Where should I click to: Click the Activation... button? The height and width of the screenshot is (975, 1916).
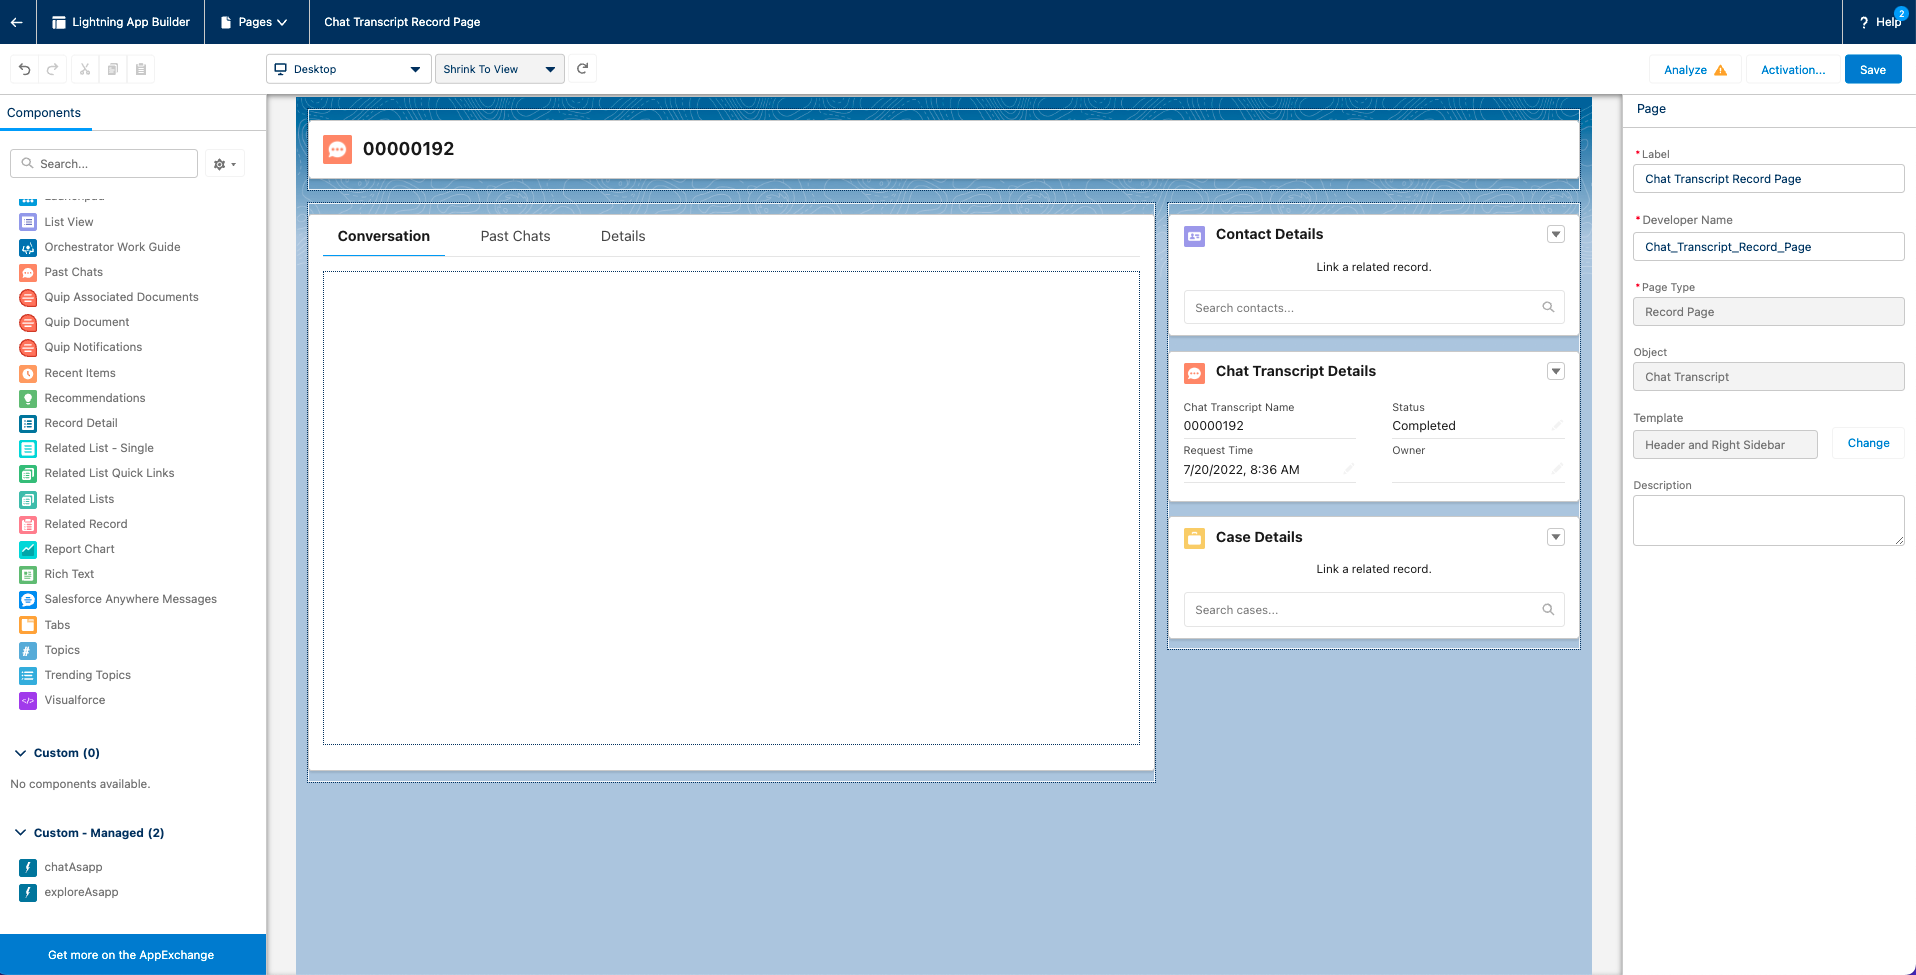(x=1792, y=70)
